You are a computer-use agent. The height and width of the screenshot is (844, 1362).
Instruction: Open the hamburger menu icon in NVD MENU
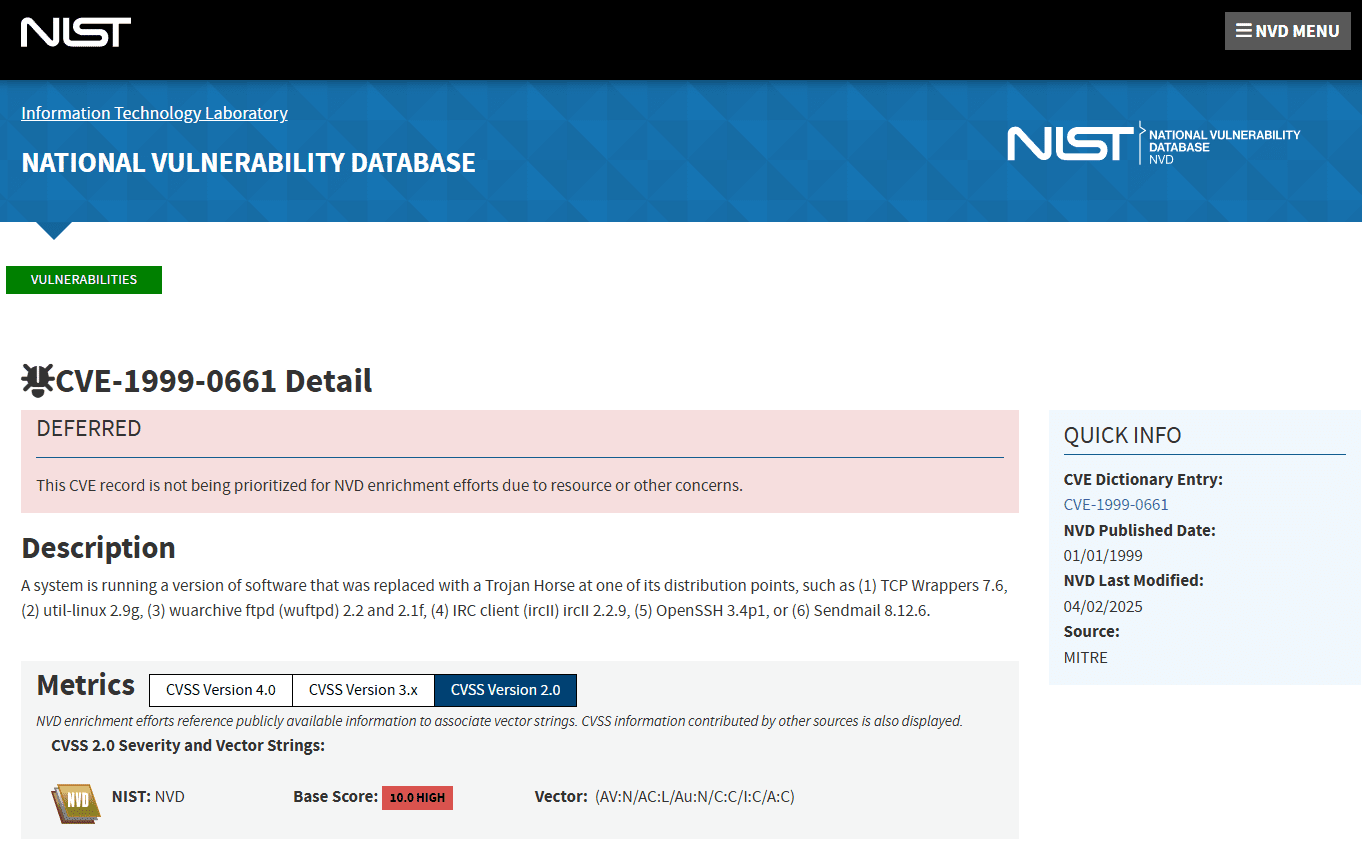[1245, 30]
